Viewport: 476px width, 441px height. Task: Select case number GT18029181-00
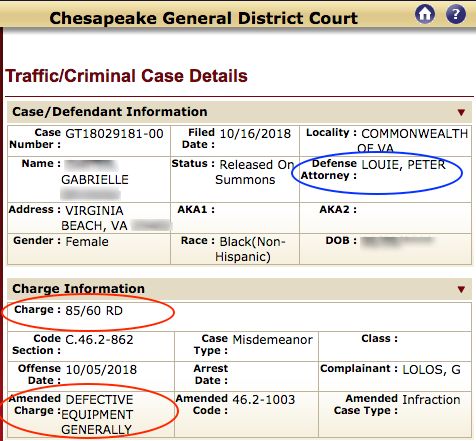114,134
